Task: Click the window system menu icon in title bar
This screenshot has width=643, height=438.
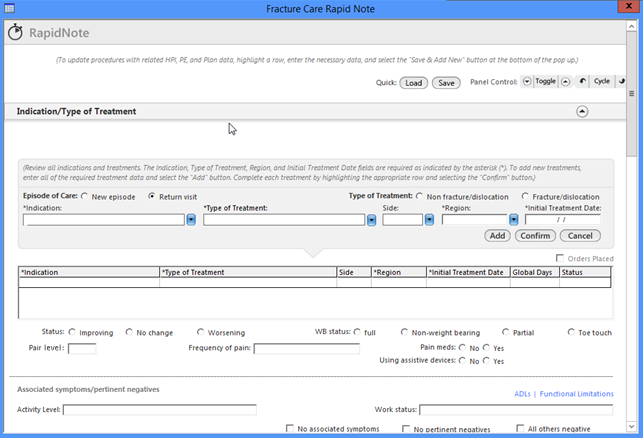Action: [x=9, y=8]
